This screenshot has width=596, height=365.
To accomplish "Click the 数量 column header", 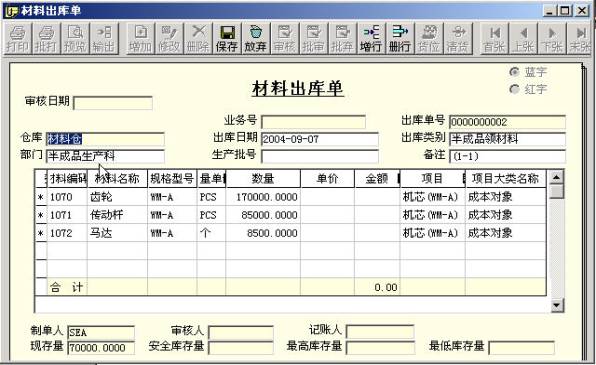I will (x=263, y=179).
